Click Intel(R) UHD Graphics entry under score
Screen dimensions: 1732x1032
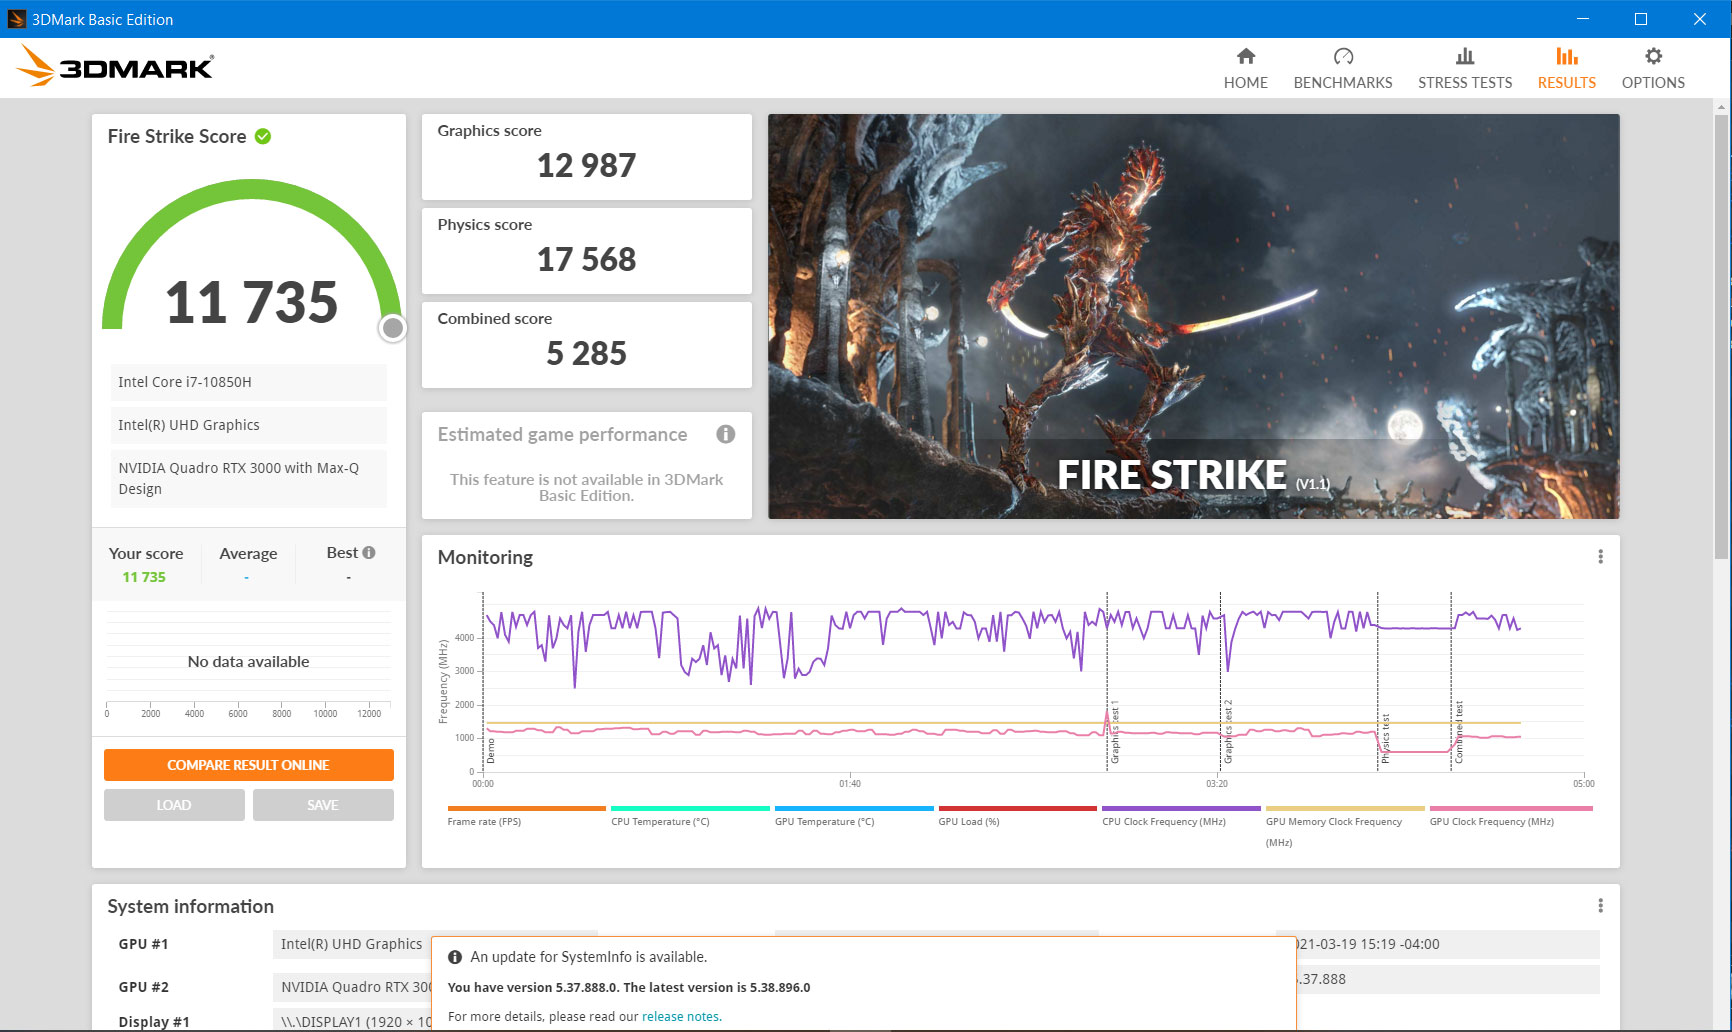point(248,425)
